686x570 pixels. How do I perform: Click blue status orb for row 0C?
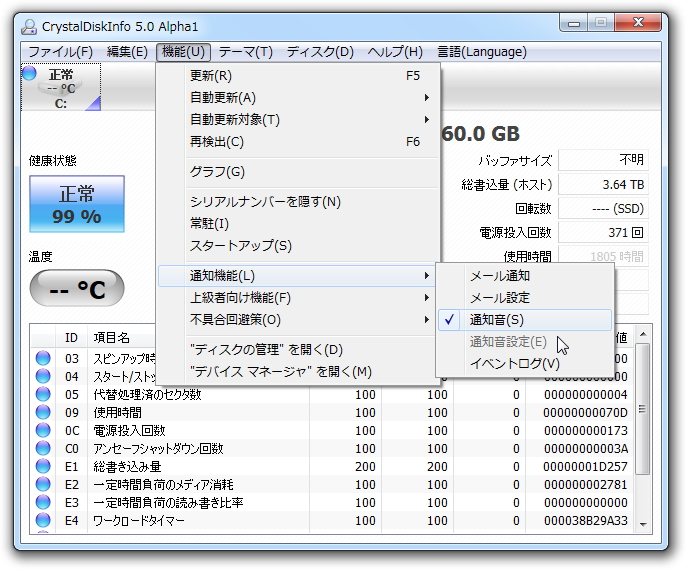click(43, 430)
